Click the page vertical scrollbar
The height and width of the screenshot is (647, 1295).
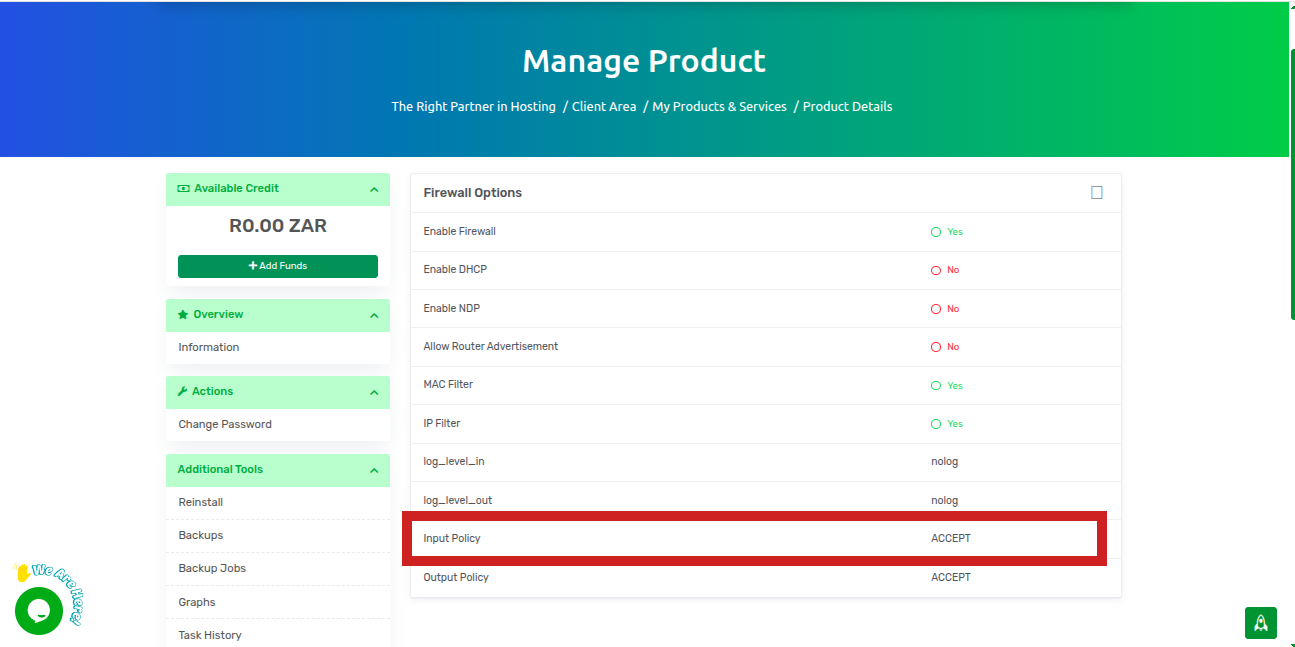[x=1291, y=180]
